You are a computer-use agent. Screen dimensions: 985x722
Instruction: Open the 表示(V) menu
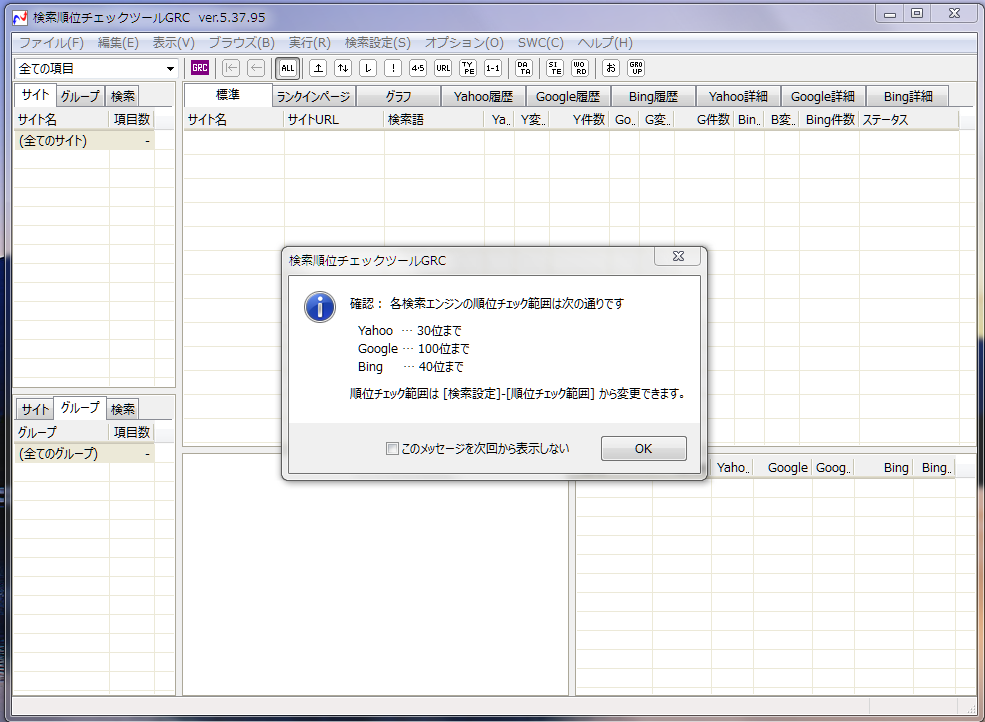tap(173, 43)
